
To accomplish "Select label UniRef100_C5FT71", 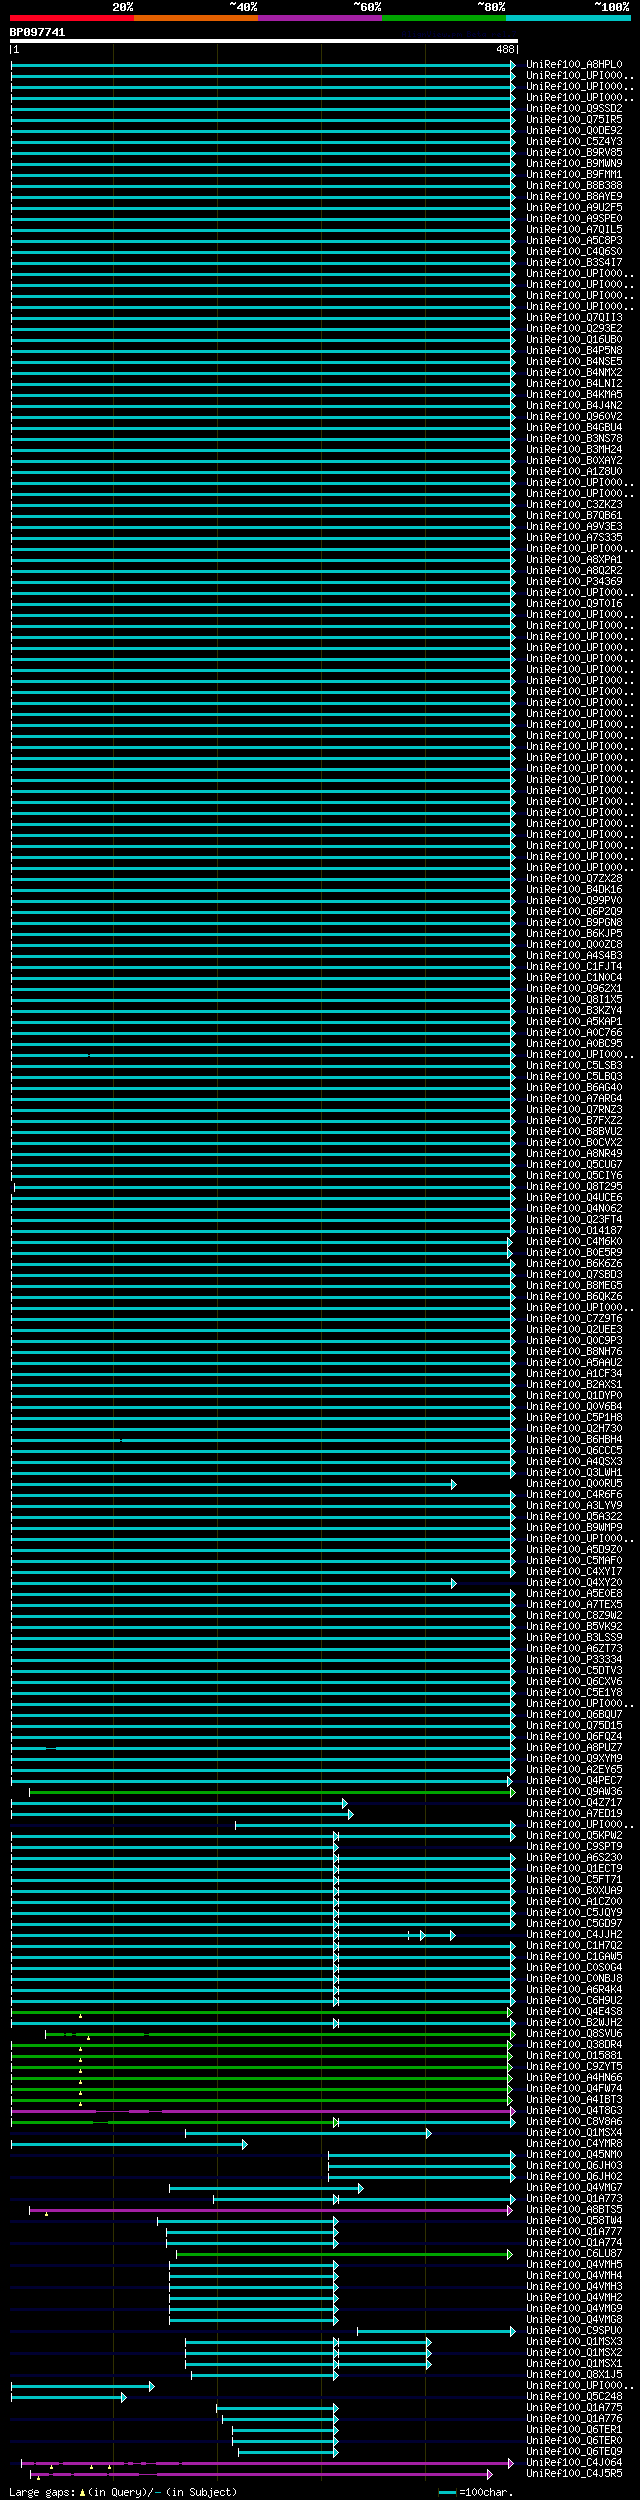I will [574, 1880].
